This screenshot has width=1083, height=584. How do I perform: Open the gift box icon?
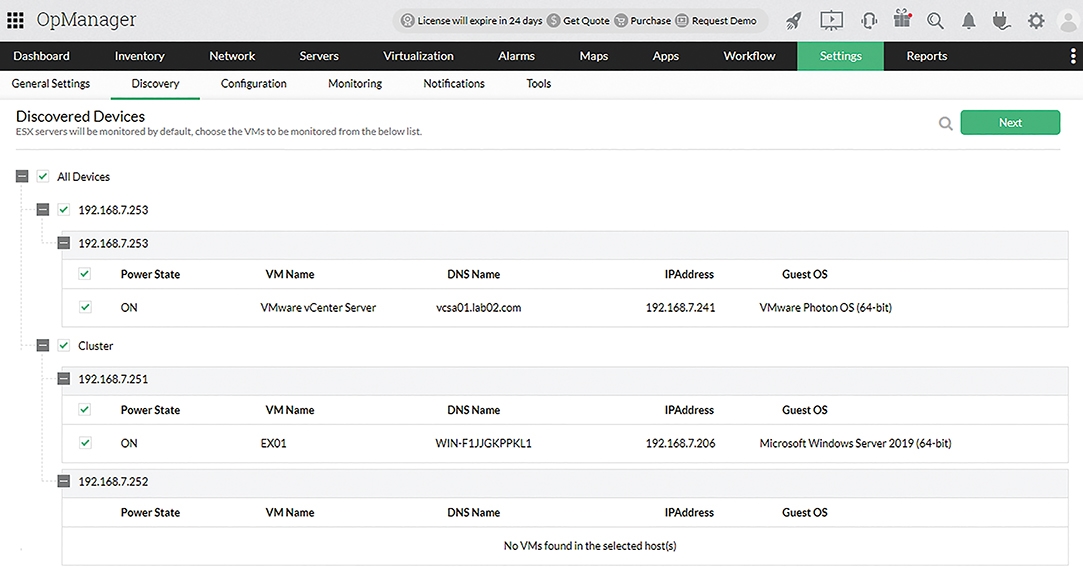pyautogui.click(x=902, y=19)
